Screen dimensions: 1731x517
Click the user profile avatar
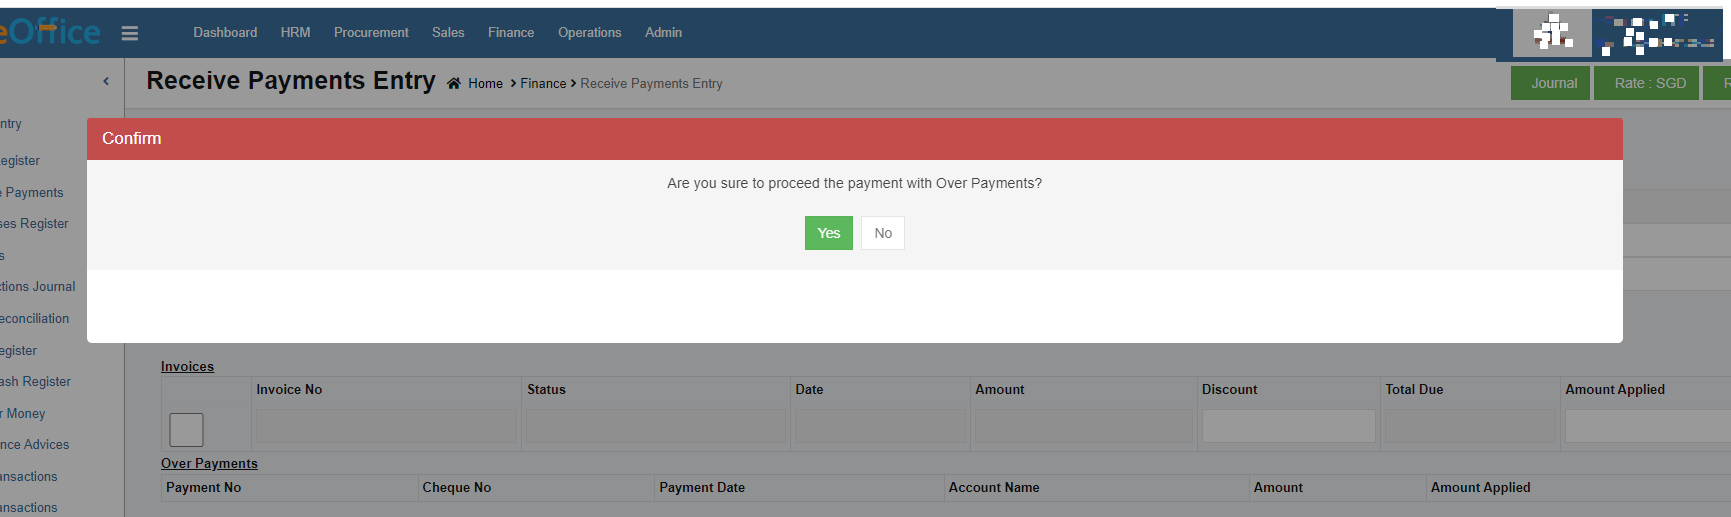coord(1553,34)
